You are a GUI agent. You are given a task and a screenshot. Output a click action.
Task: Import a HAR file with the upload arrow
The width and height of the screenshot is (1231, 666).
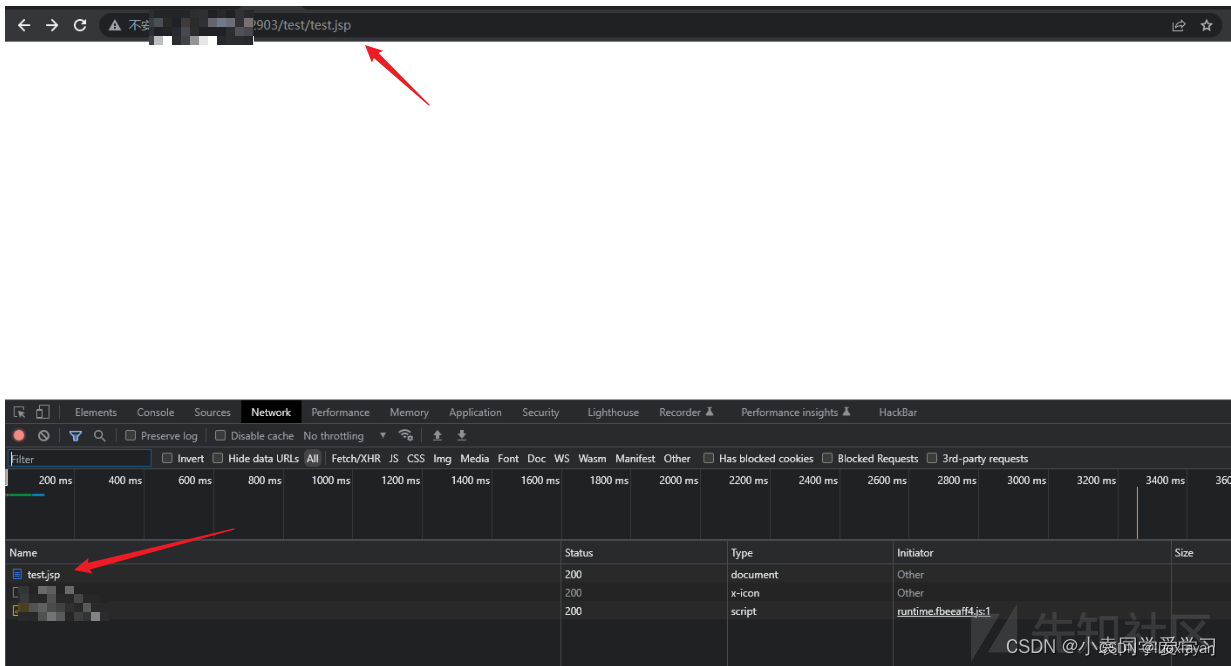pos(437,436)
